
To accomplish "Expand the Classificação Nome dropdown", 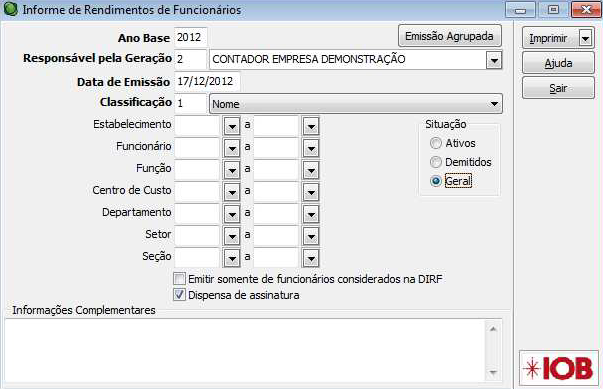I will click(494, 104).
